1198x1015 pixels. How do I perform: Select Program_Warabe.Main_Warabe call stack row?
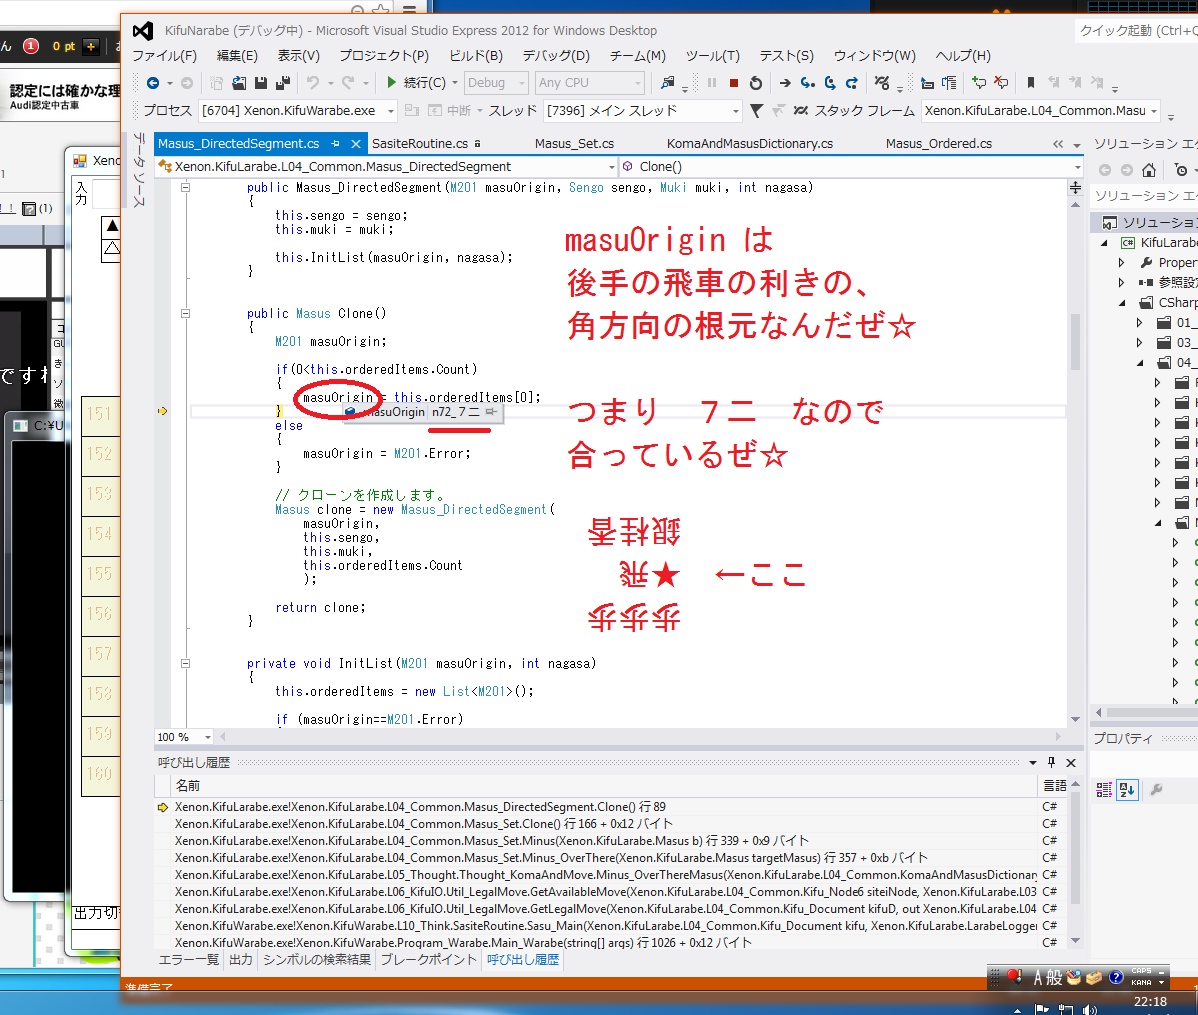596,942
